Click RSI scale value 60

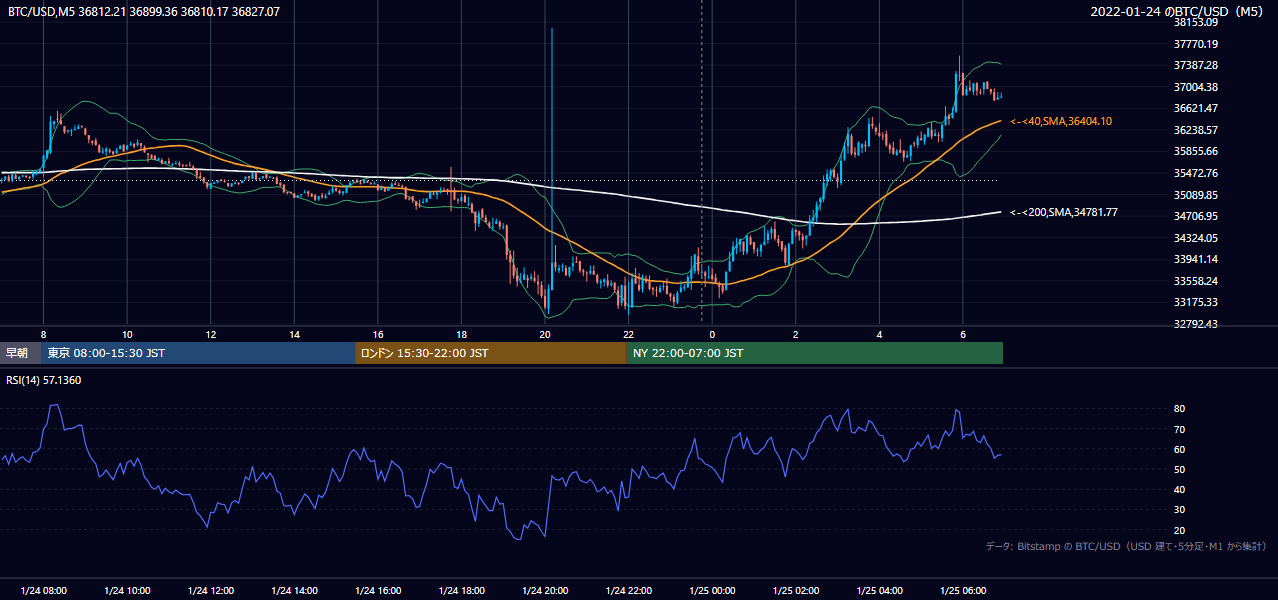coord(1180,449)
